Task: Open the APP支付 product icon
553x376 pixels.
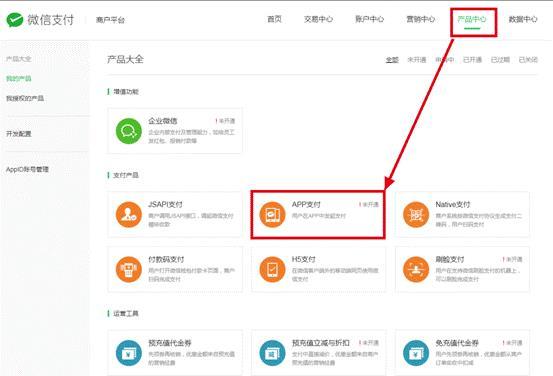Action: tap(272, 214)
